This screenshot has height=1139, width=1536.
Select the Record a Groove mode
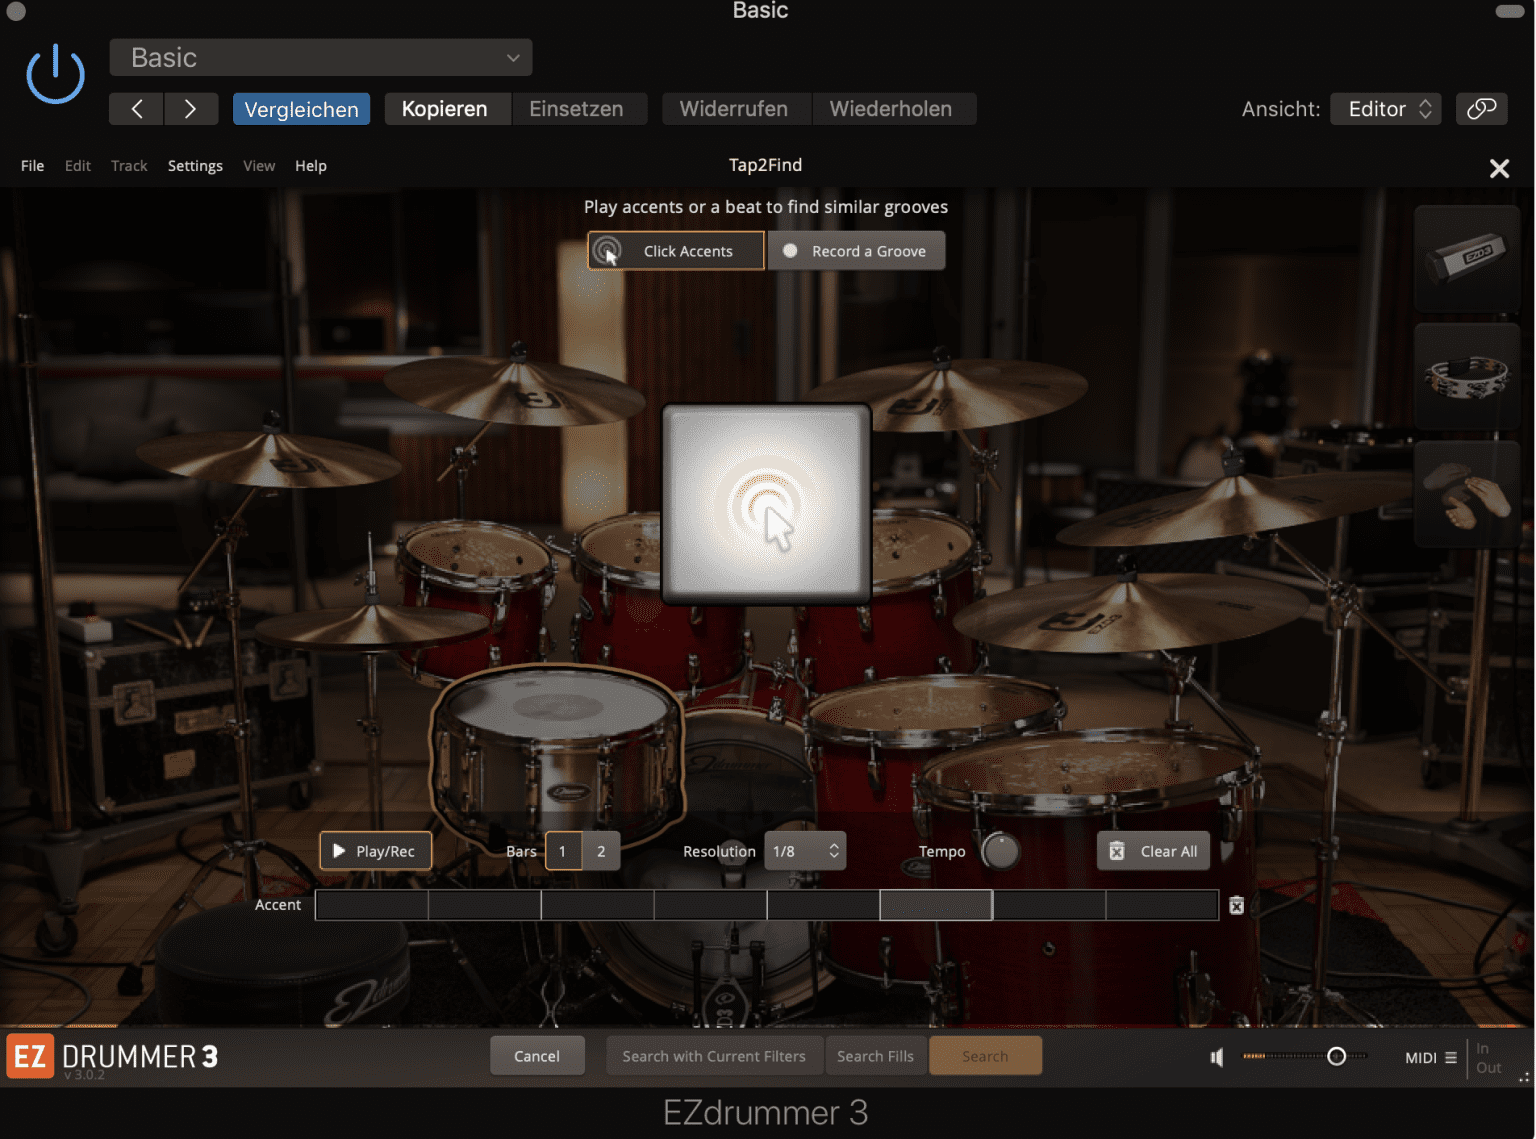coord(857,251)
